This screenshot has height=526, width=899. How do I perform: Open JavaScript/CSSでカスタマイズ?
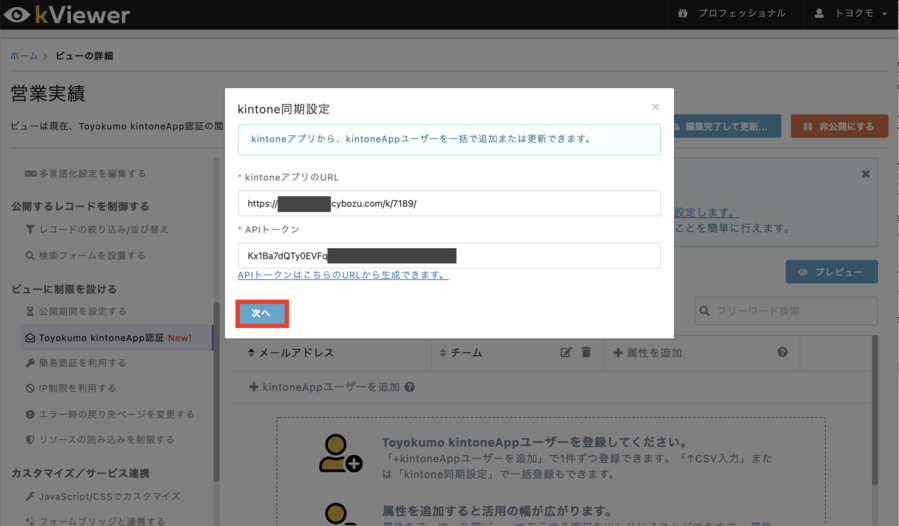pos(103,496)
